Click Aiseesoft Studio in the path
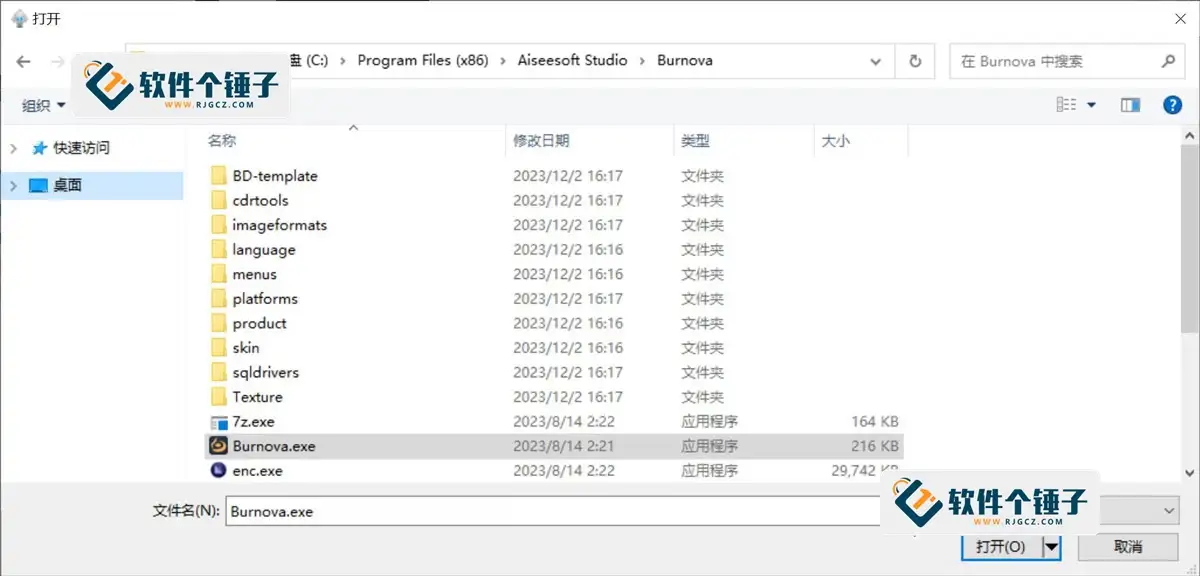 (x=572, y=60)
